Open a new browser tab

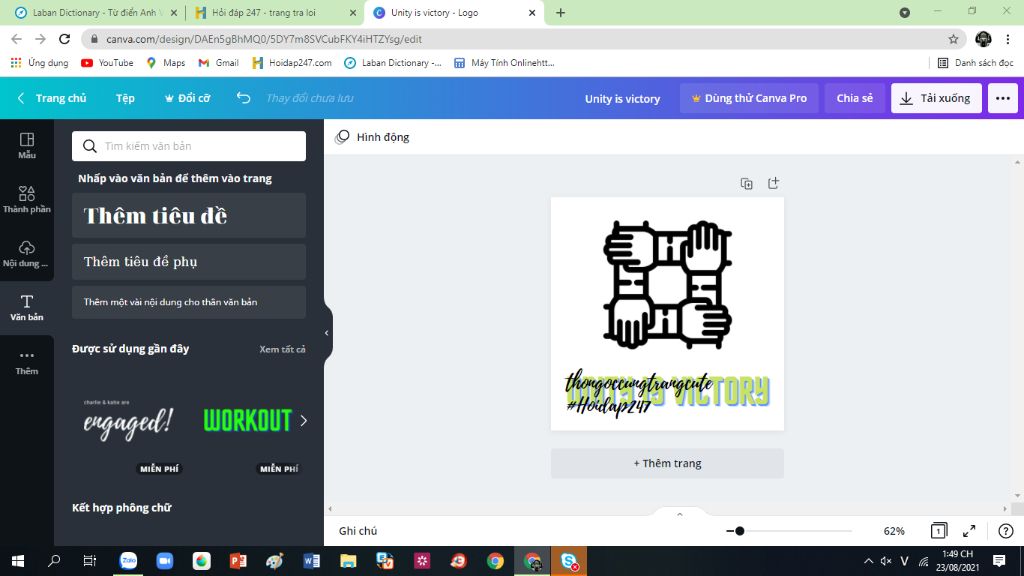pos(560,12)
